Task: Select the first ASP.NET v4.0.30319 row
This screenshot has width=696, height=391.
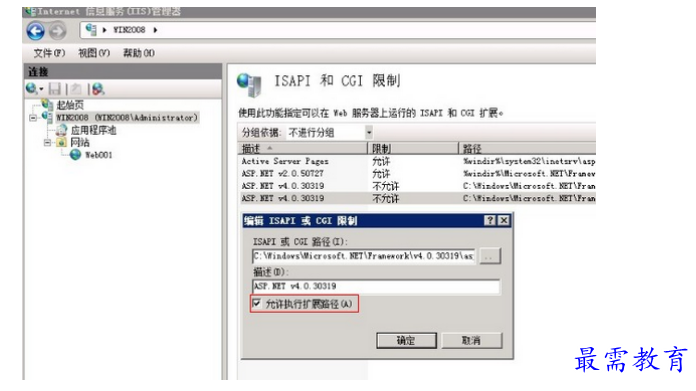Action: (x=417, y=186)
